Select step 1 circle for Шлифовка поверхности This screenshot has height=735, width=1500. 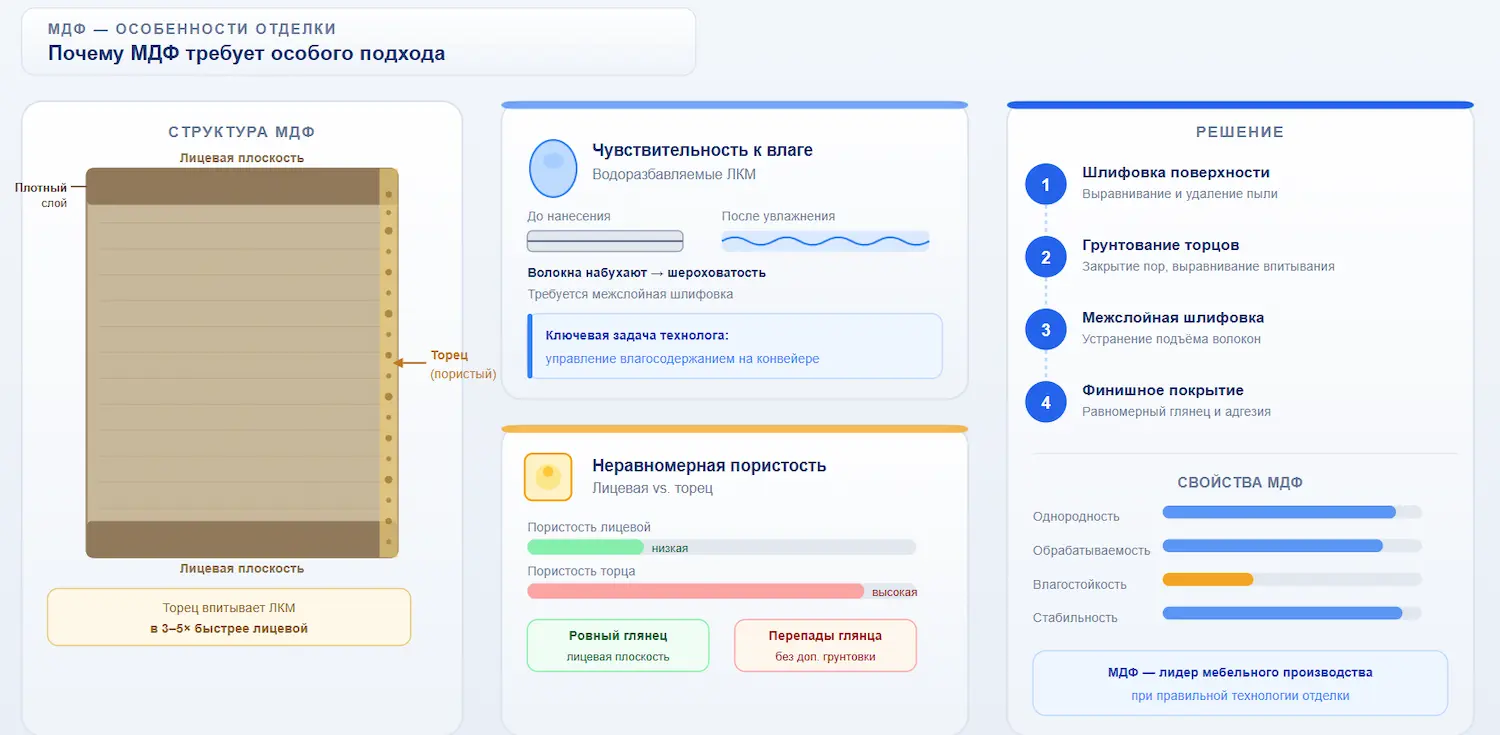(x=1046, y=184)
